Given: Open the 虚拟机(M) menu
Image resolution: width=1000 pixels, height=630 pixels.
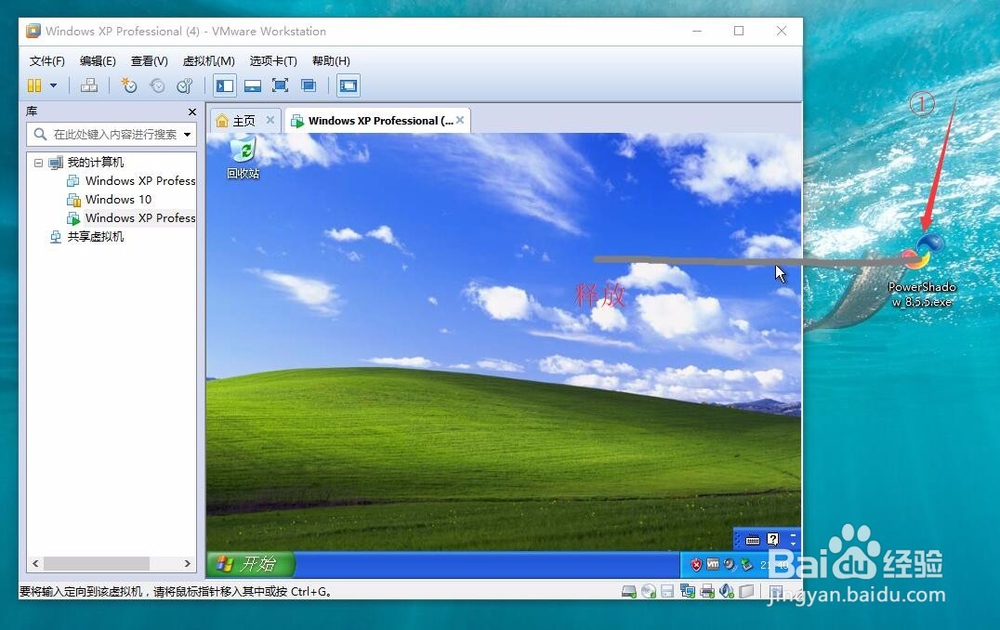Looking at the screenshot, I should point(209,61).
